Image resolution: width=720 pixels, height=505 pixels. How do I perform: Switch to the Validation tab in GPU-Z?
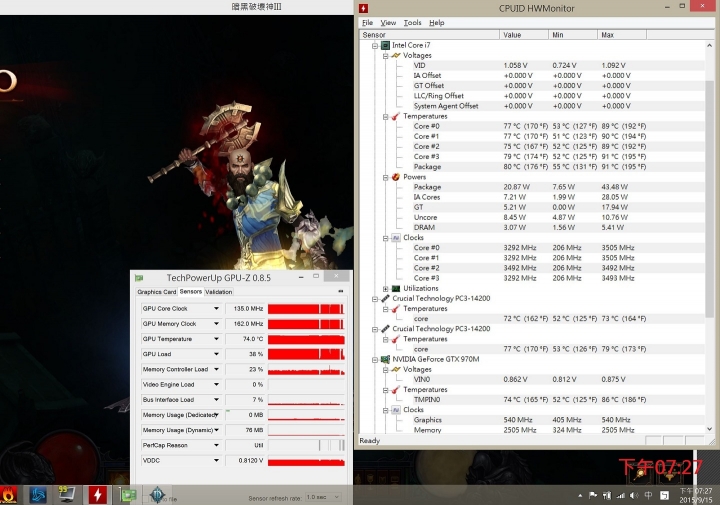(219, 292)
